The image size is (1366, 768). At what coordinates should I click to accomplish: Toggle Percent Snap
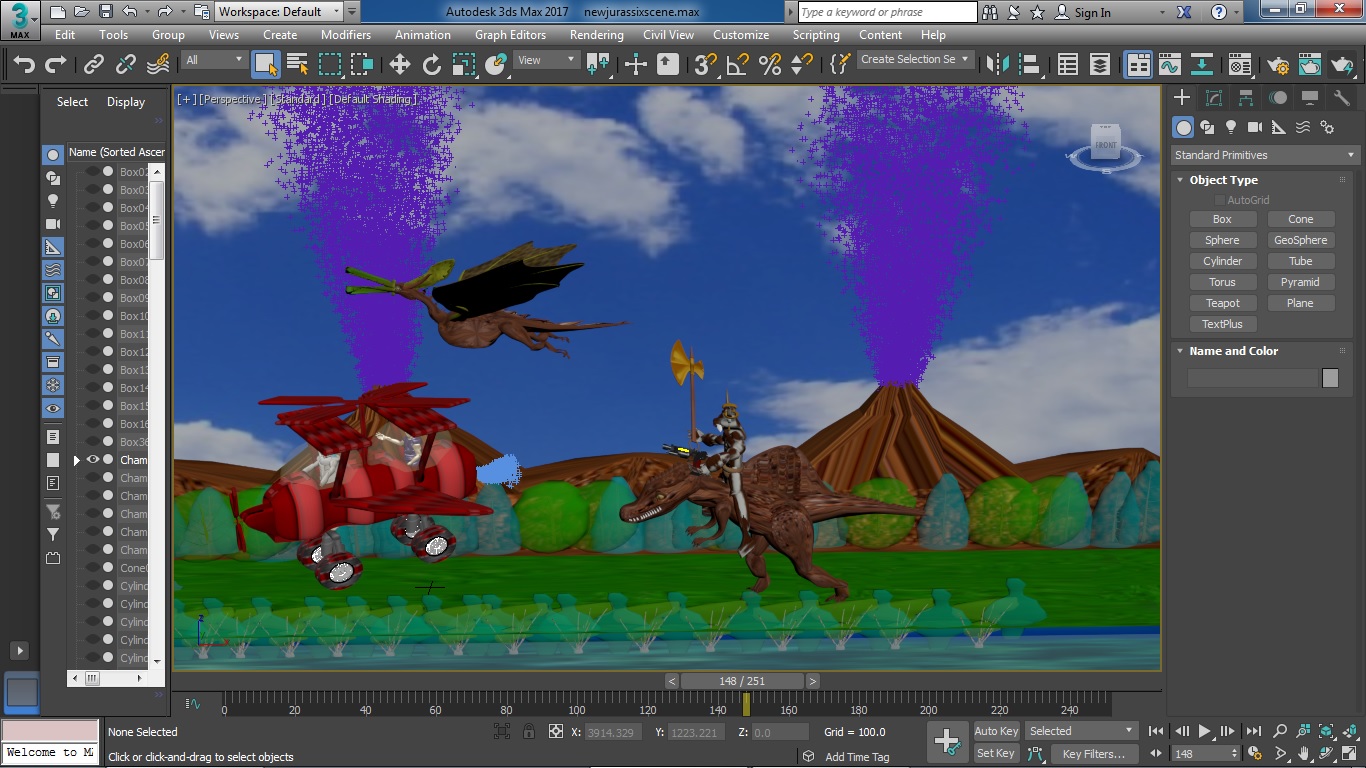[x=770, y=65]
